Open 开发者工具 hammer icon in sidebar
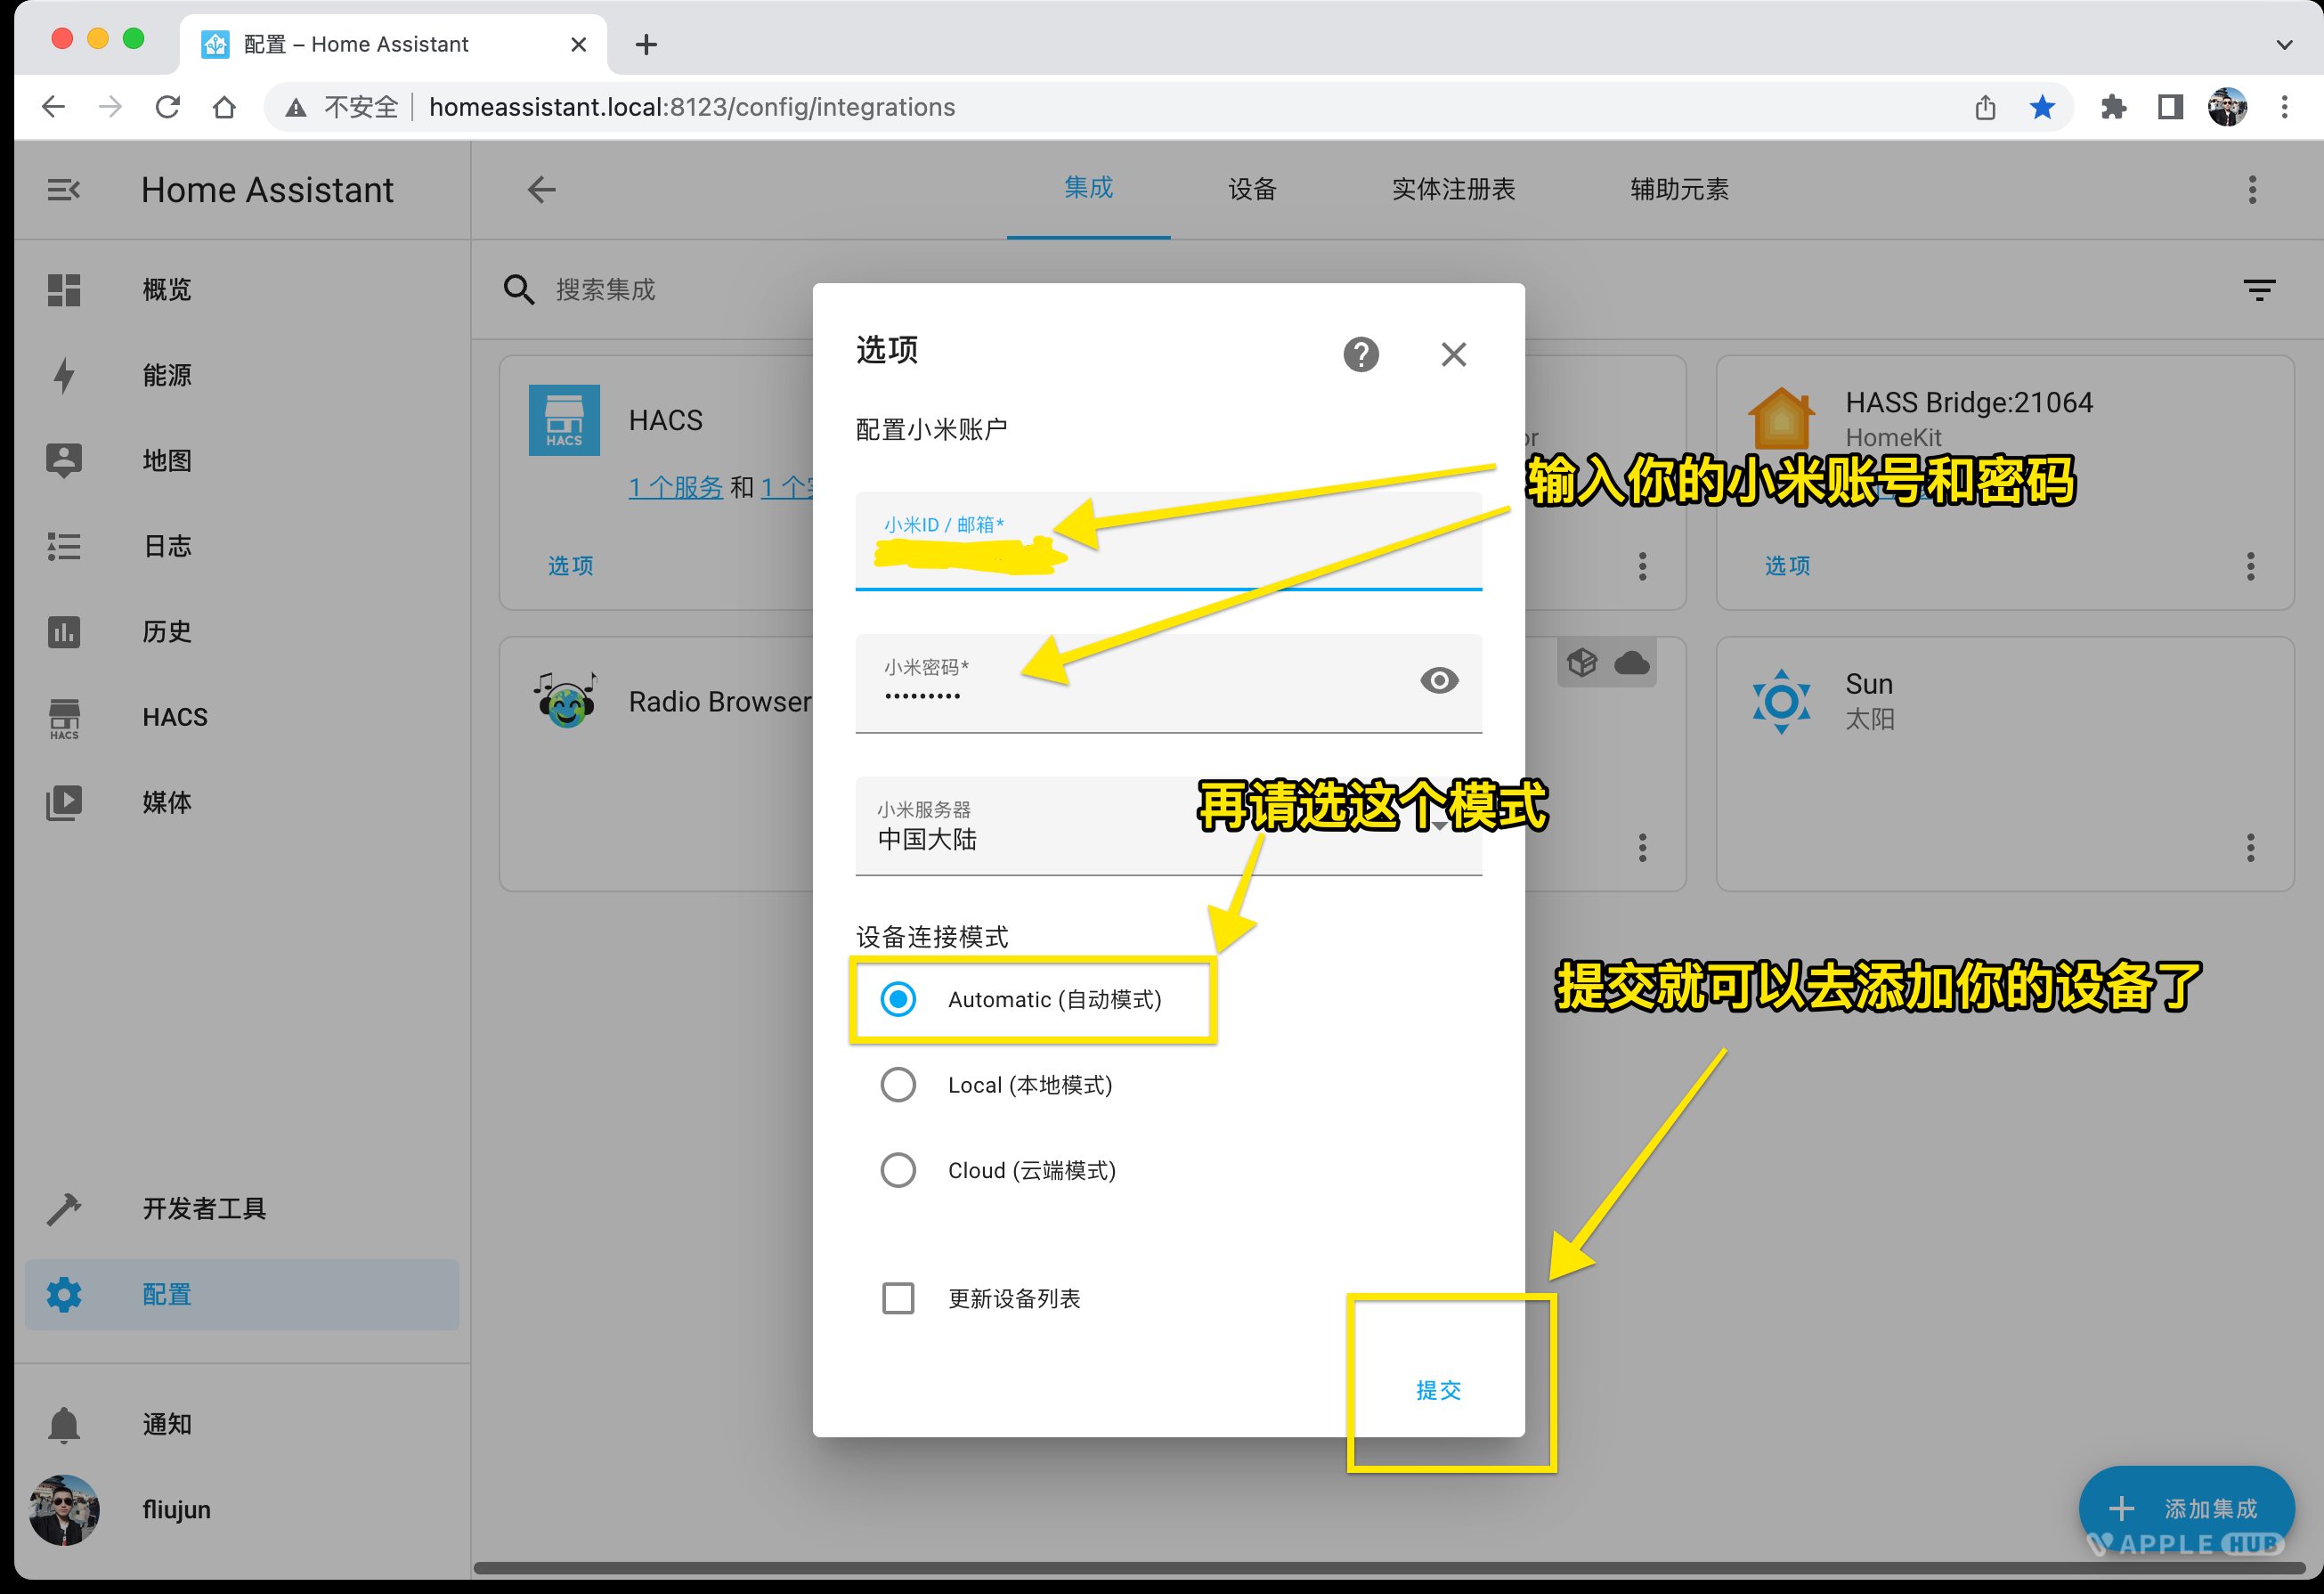Screen dimensions: 2324x1594 (x=64, y=1209)
